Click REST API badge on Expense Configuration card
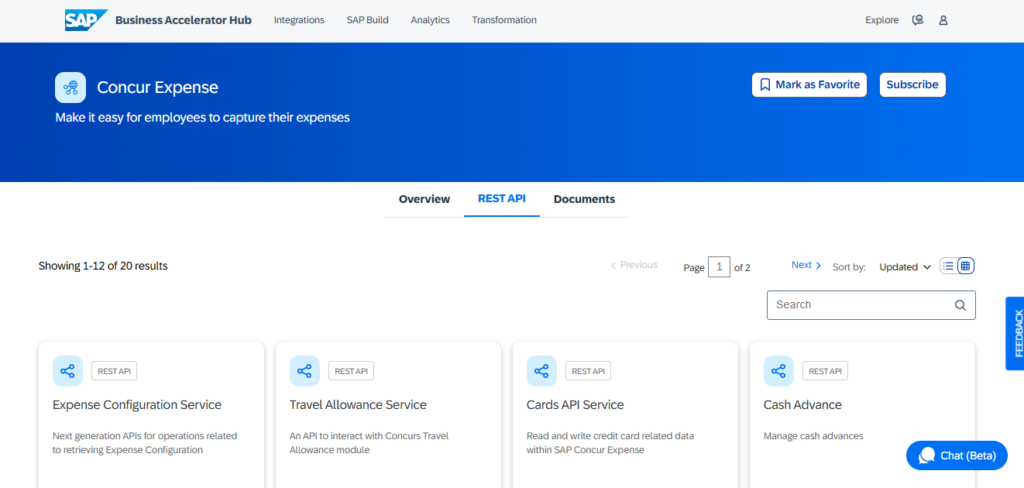 click(114, 371)
